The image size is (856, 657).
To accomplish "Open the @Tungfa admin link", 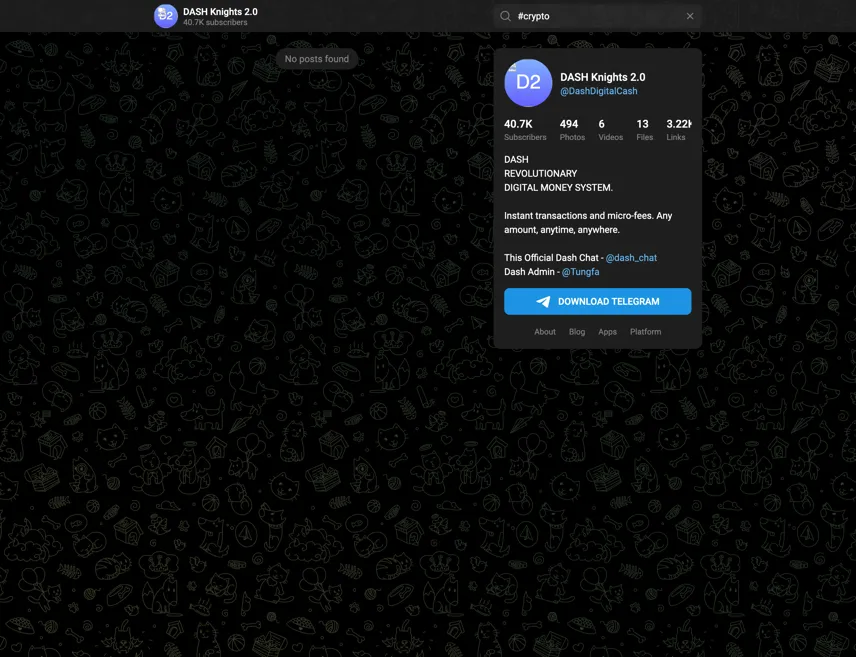I will point(580,272).
